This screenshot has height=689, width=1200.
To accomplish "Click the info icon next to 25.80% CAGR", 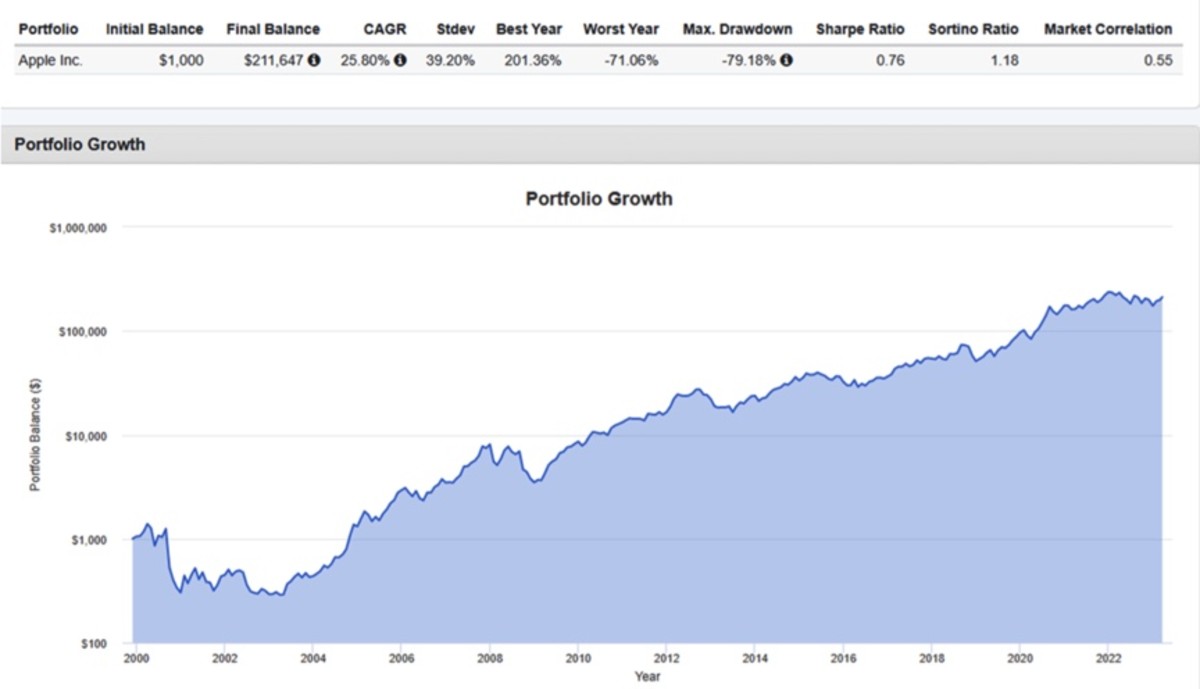I will point(400,60).
